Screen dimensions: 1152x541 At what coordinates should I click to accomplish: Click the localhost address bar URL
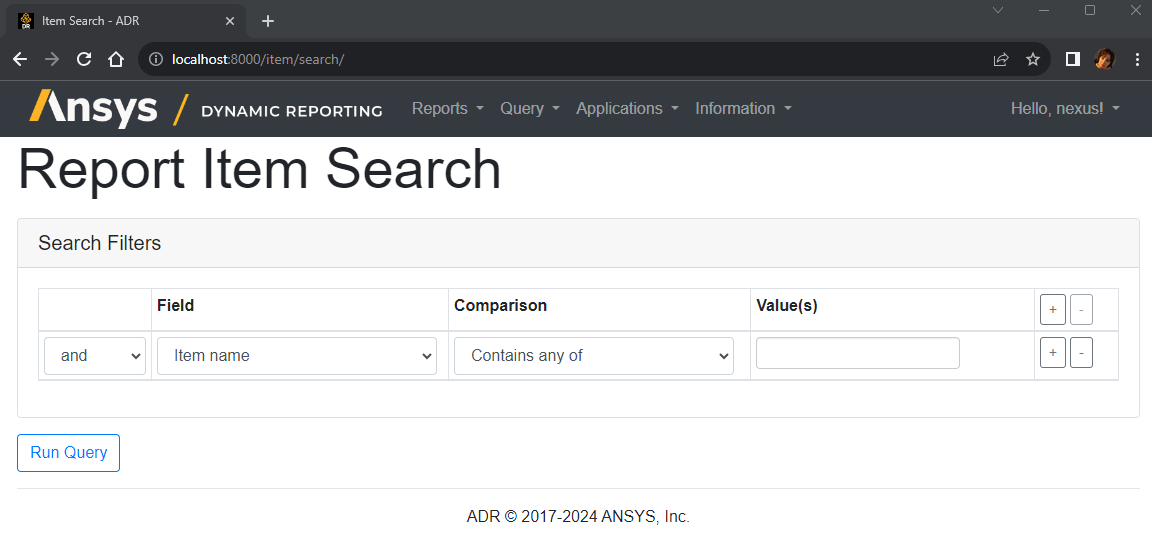pos(258,60)
